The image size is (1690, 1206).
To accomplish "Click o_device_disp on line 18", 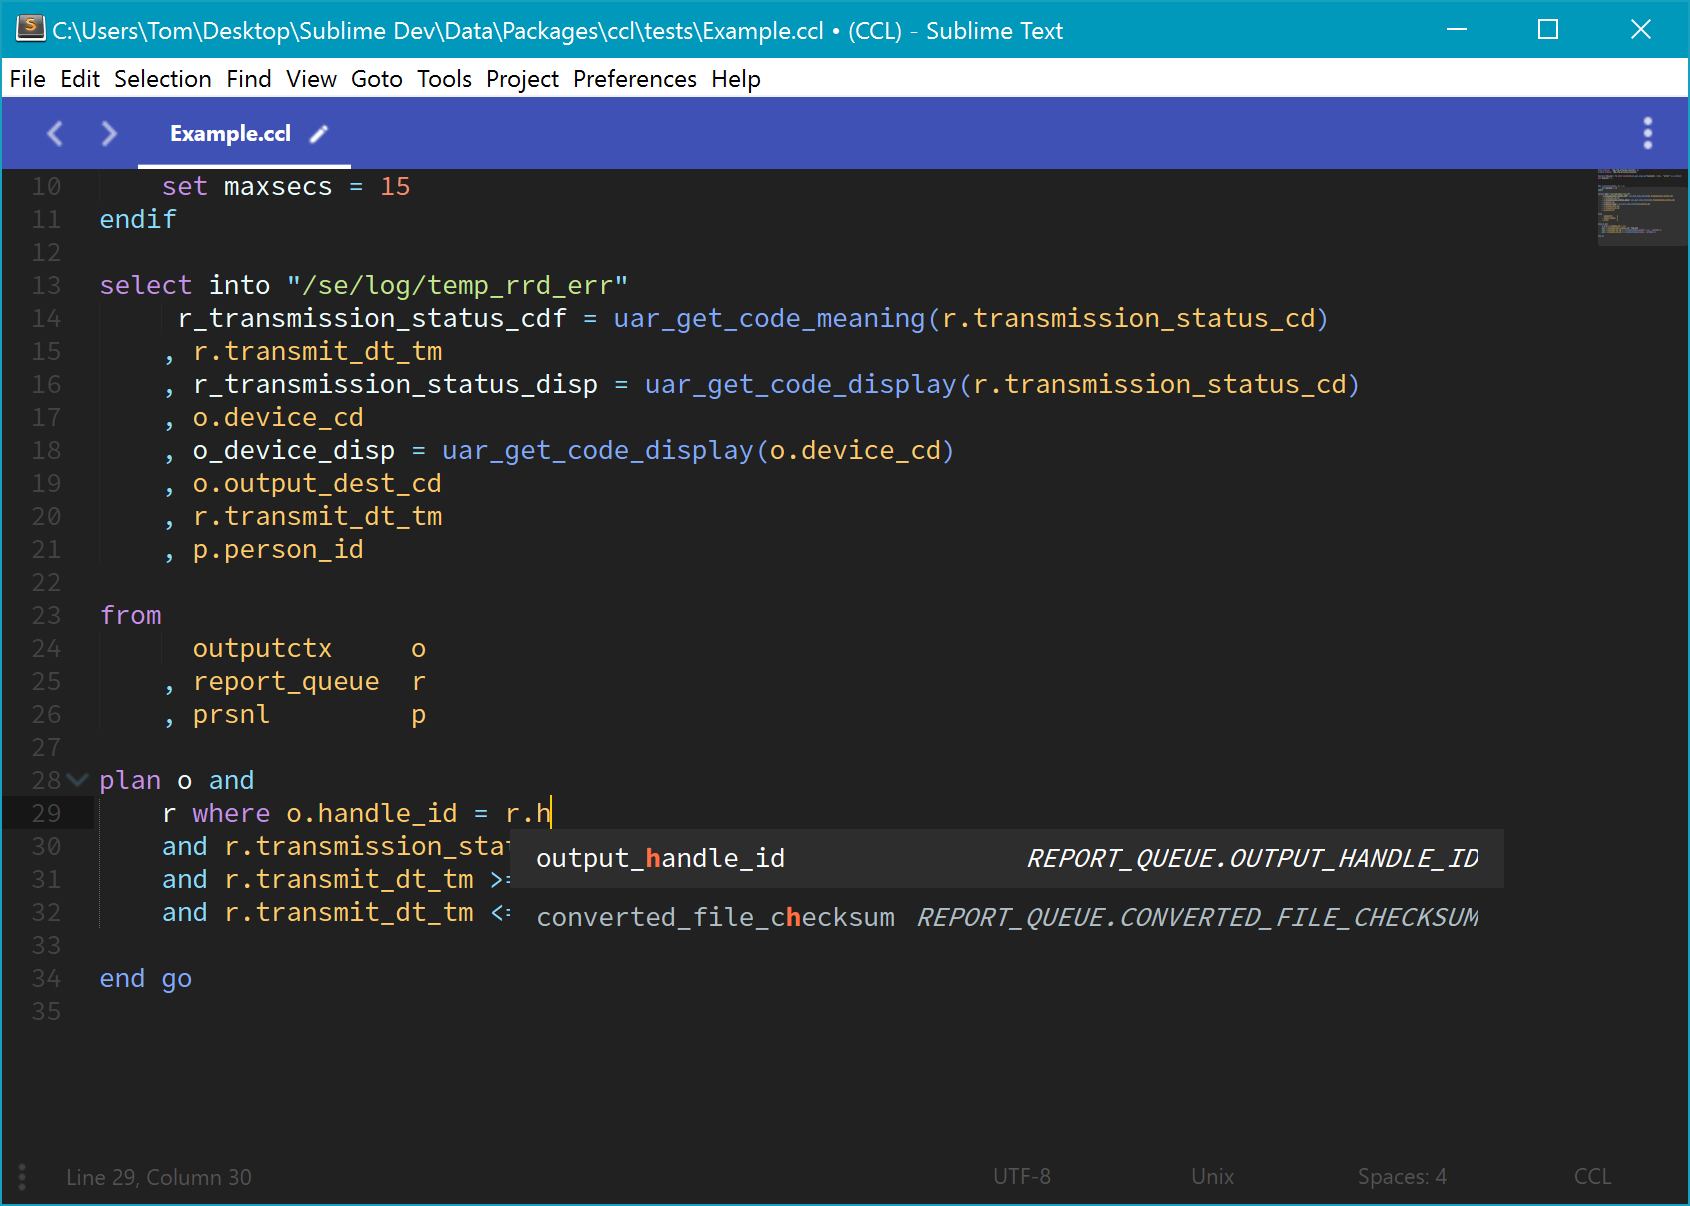I will (294, 451).
